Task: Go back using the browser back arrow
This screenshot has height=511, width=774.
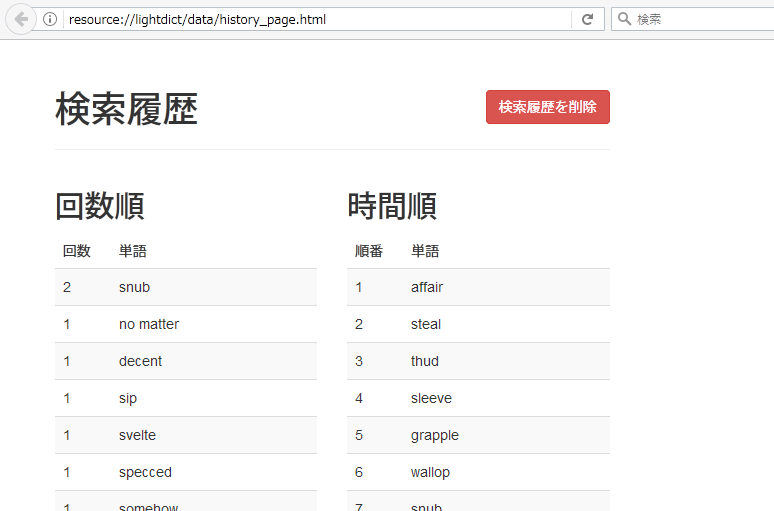Action: pyautogui.click(x=21, y=20)
